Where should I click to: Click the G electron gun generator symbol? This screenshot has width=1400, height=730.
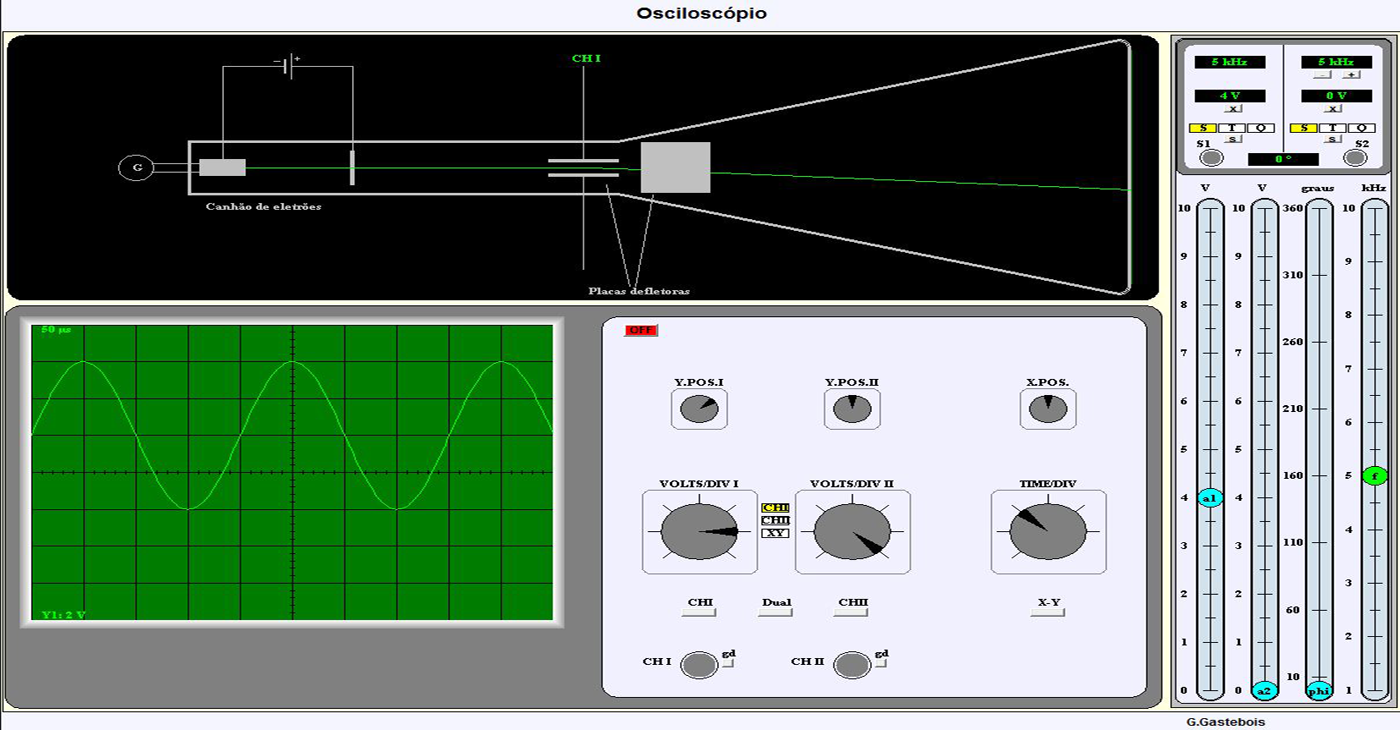136,168
